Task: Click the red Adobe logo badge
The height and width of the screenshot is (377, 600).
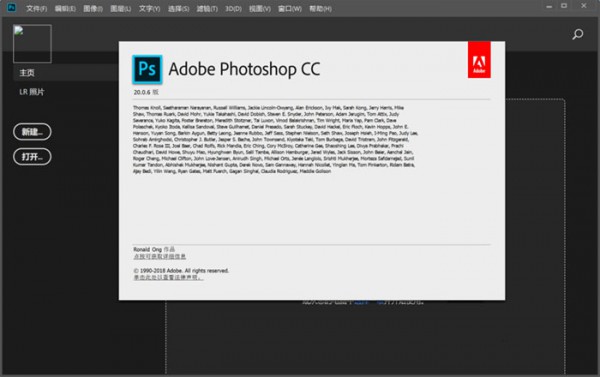Action: click(479, 60)
